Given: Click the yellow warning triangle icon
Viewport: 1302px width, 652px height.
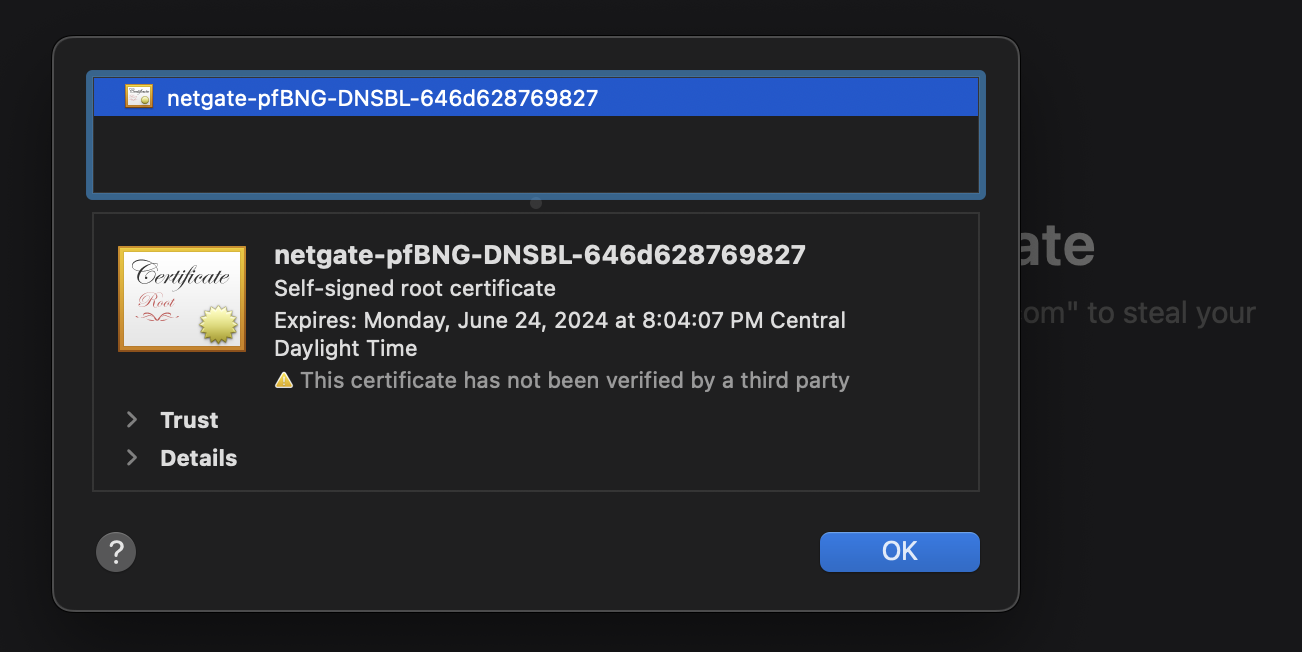Looking at the screenshot, I should 284,380.
